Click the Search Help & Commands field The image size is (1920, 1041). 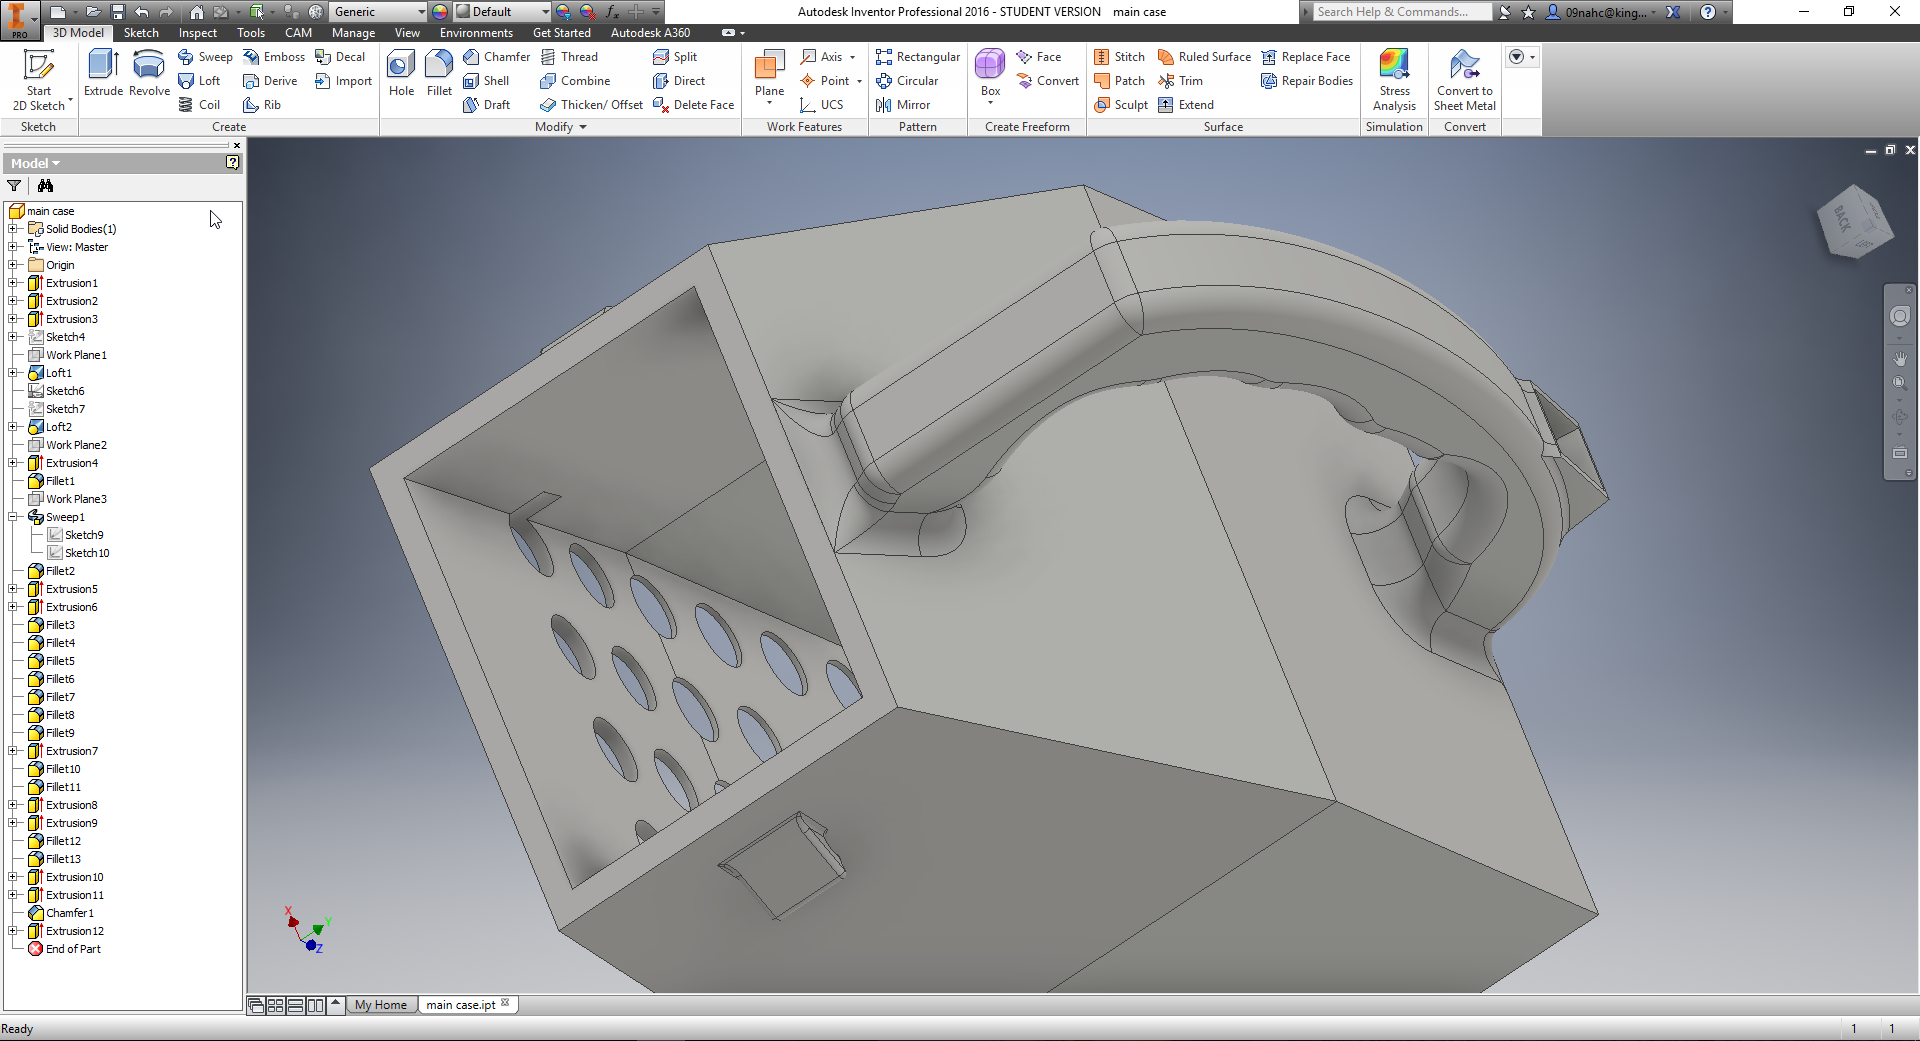tap(1400, 12)
